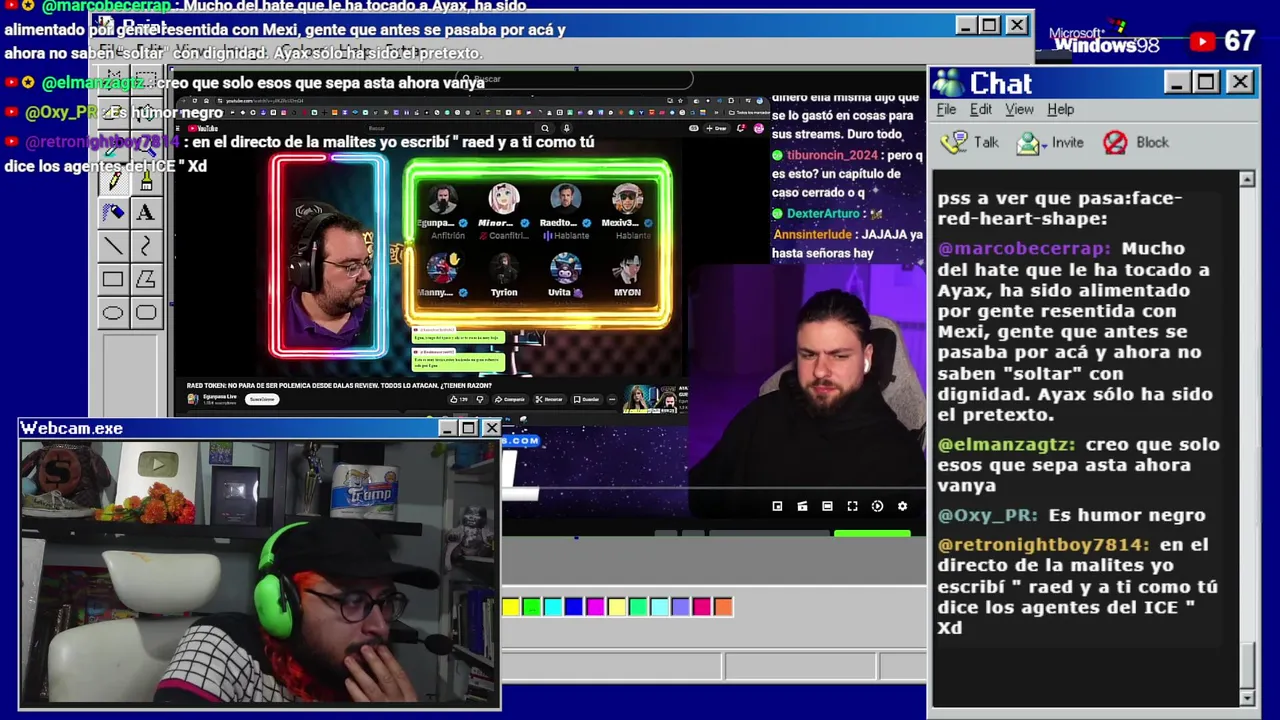Click the Recortar clip button under video
This screenshot has width=1280, height=720.
[x=549, y=399]
